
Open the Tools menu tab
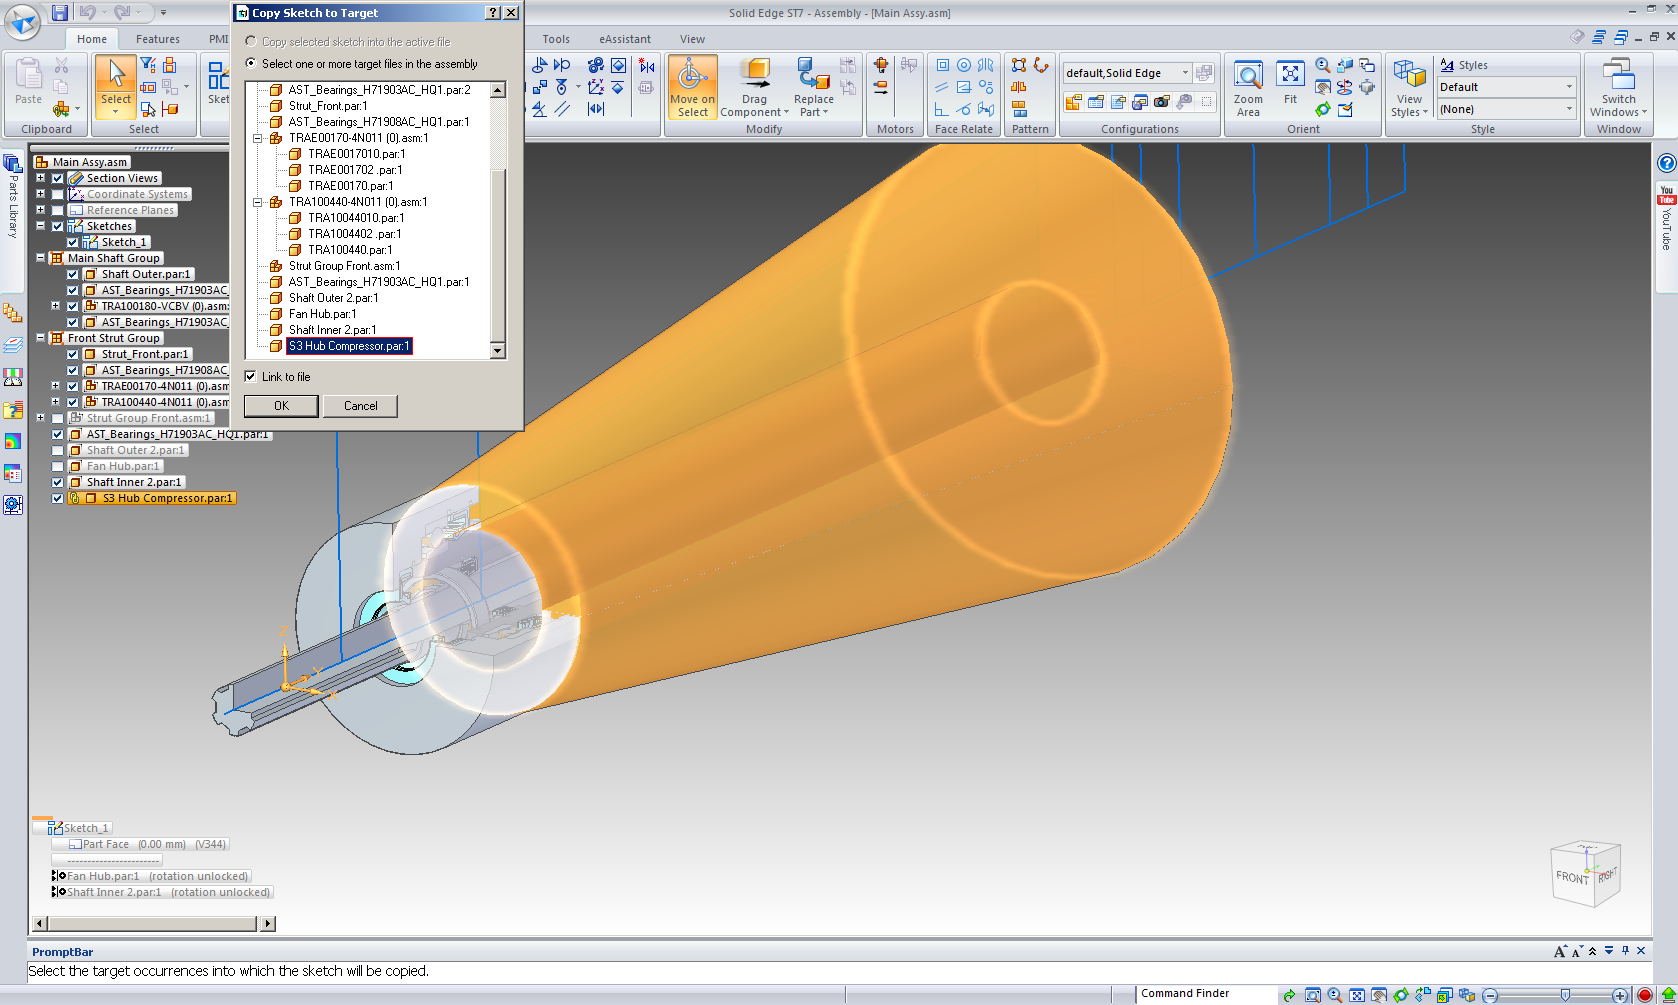[x=555, y=39]
